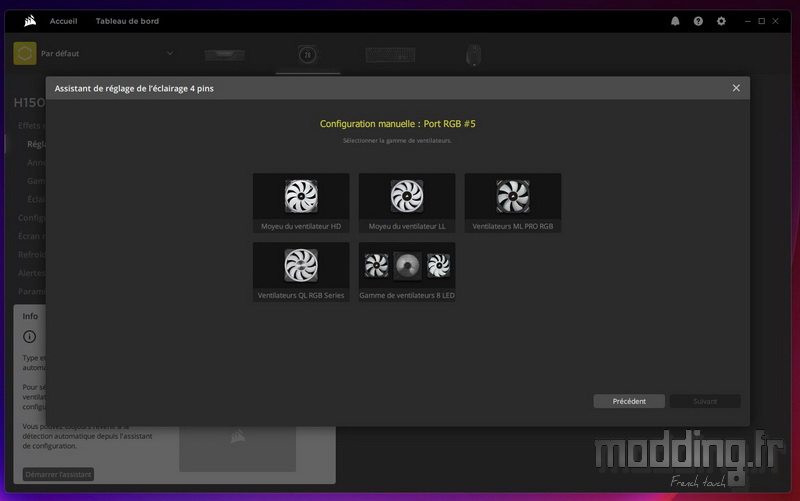Open the help question mark icon

click(698, 21)
